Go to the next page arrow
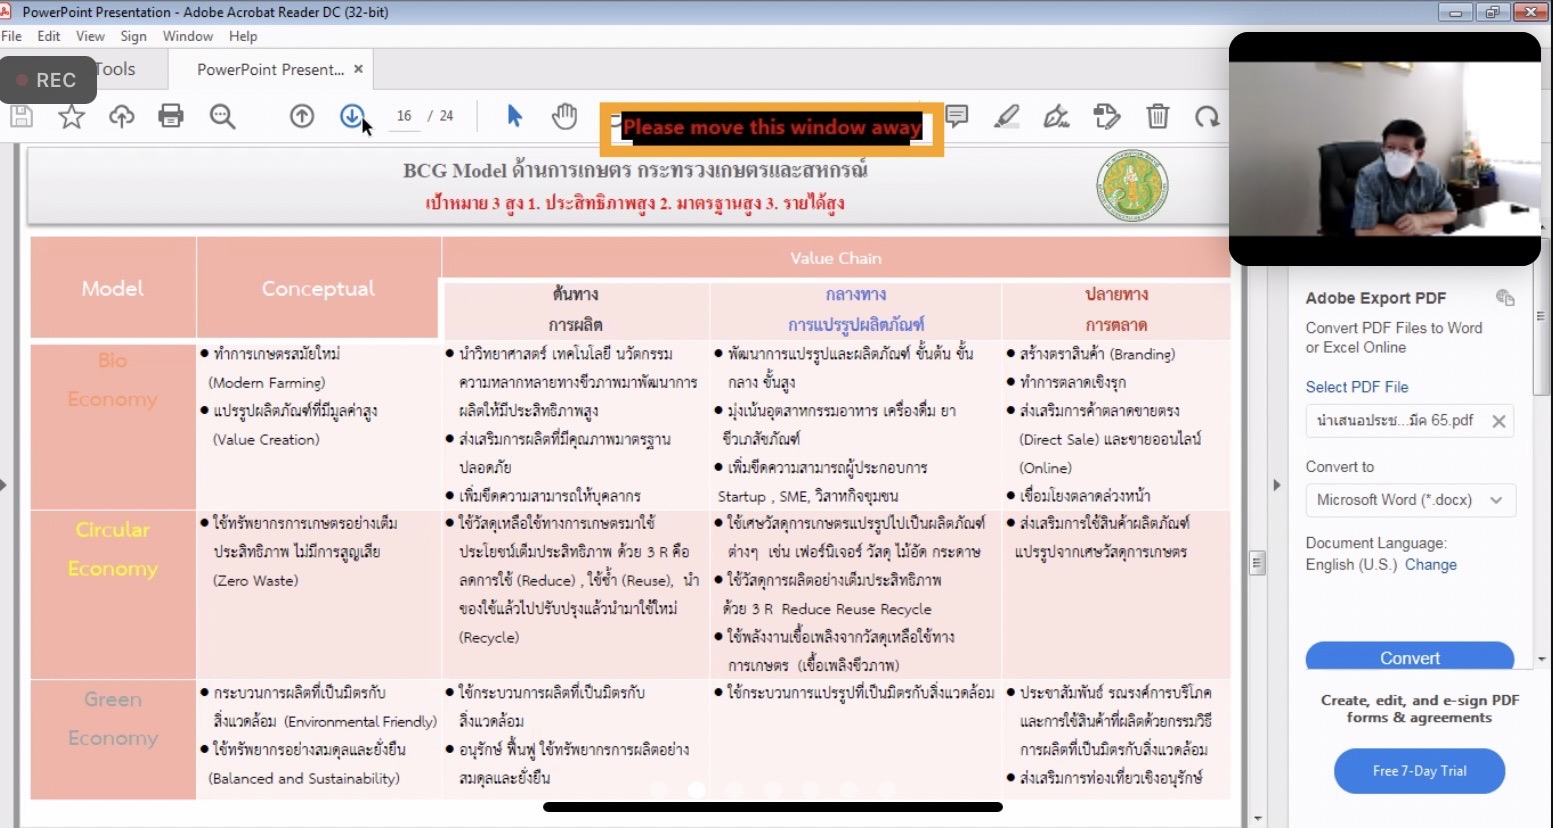Screen dimensions: 1553x828 [351, 116]
